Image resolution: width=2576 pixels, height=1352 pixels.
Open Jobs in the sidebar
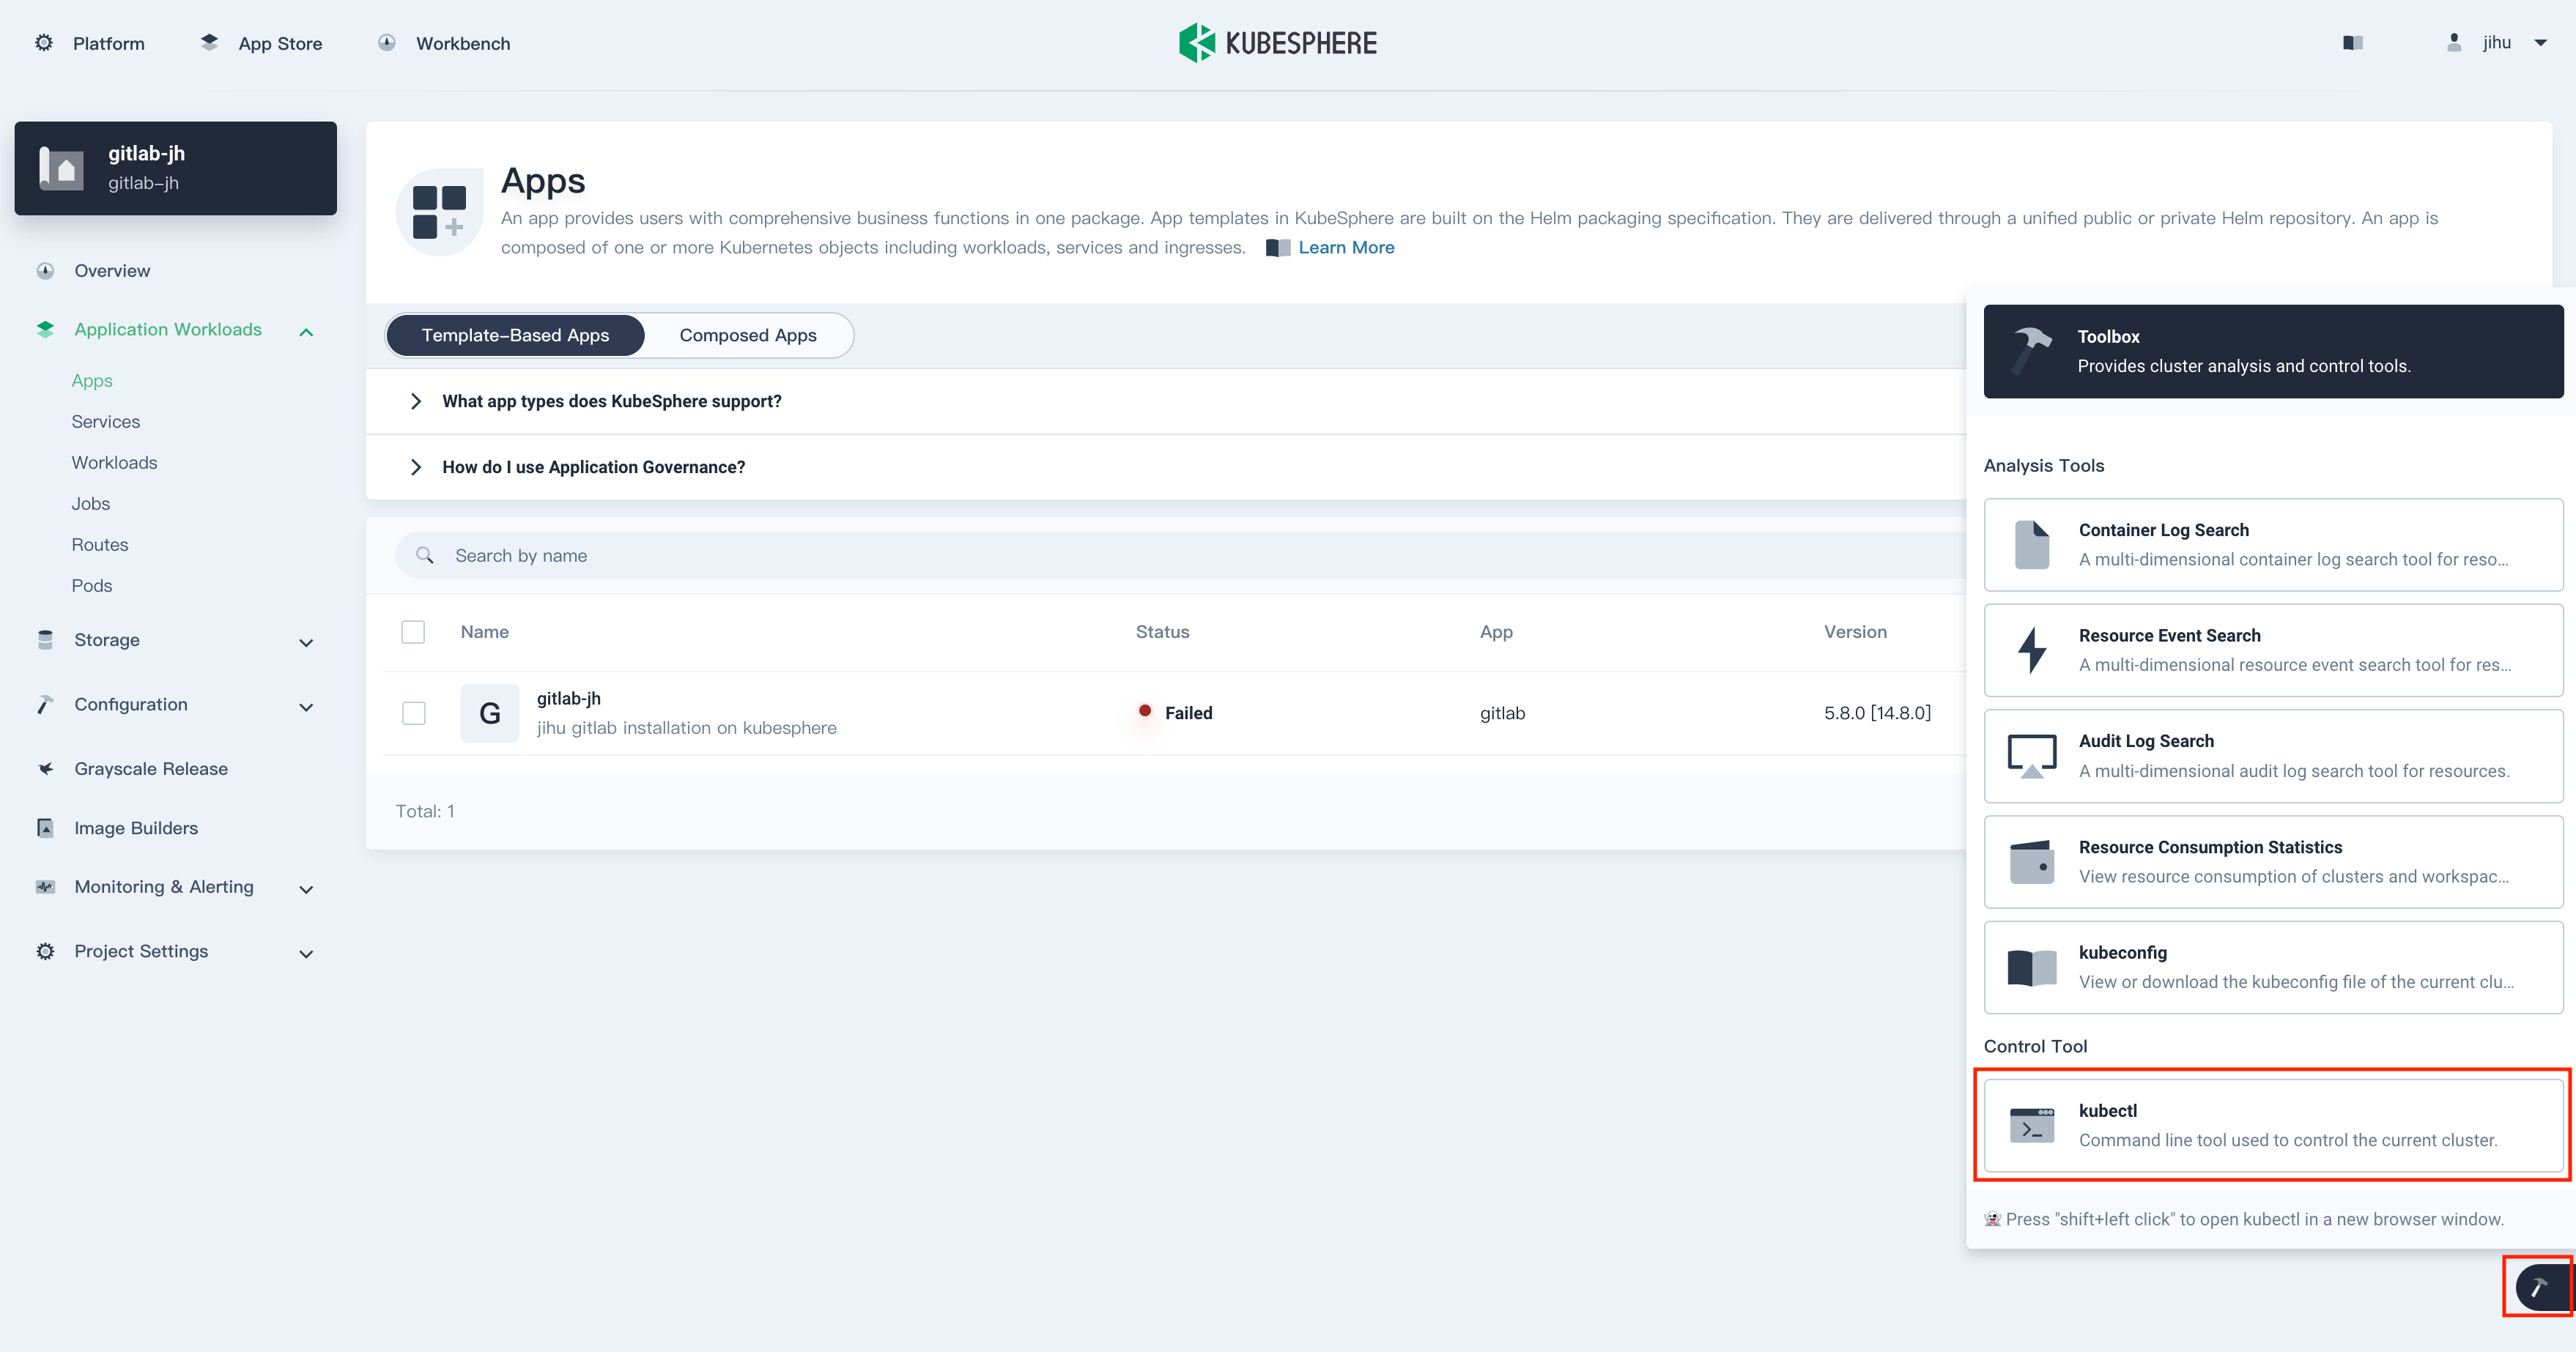[x=91, y=504]
